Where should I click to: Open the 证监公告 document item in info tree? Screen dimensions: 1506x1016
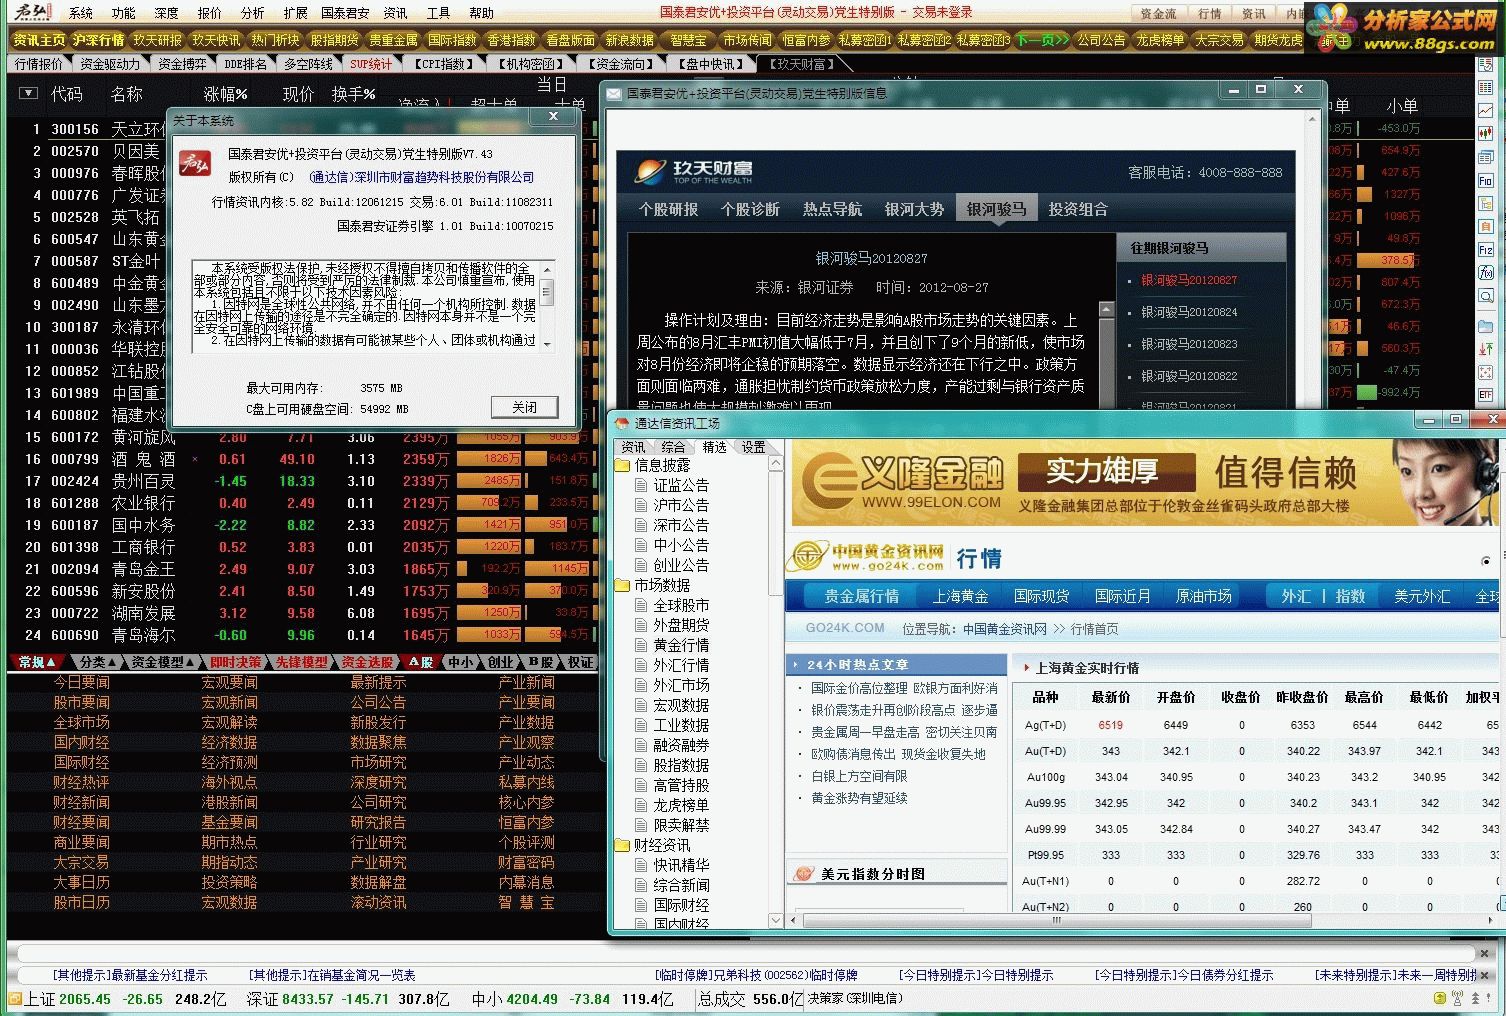[x=671, y=485]
